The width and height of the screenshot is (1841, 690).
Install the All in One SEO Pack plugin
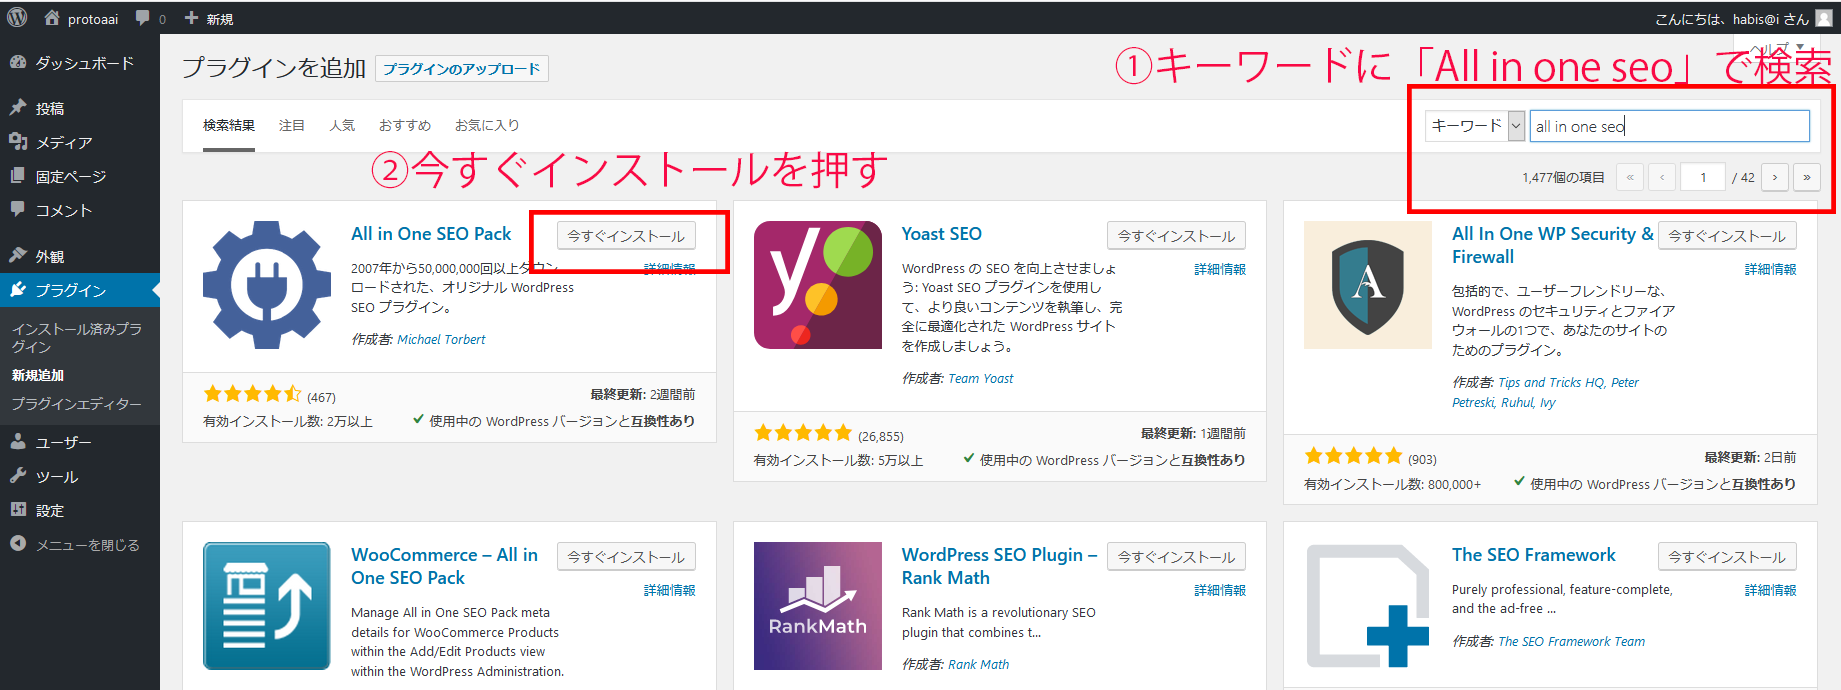[x=626, y=236]
